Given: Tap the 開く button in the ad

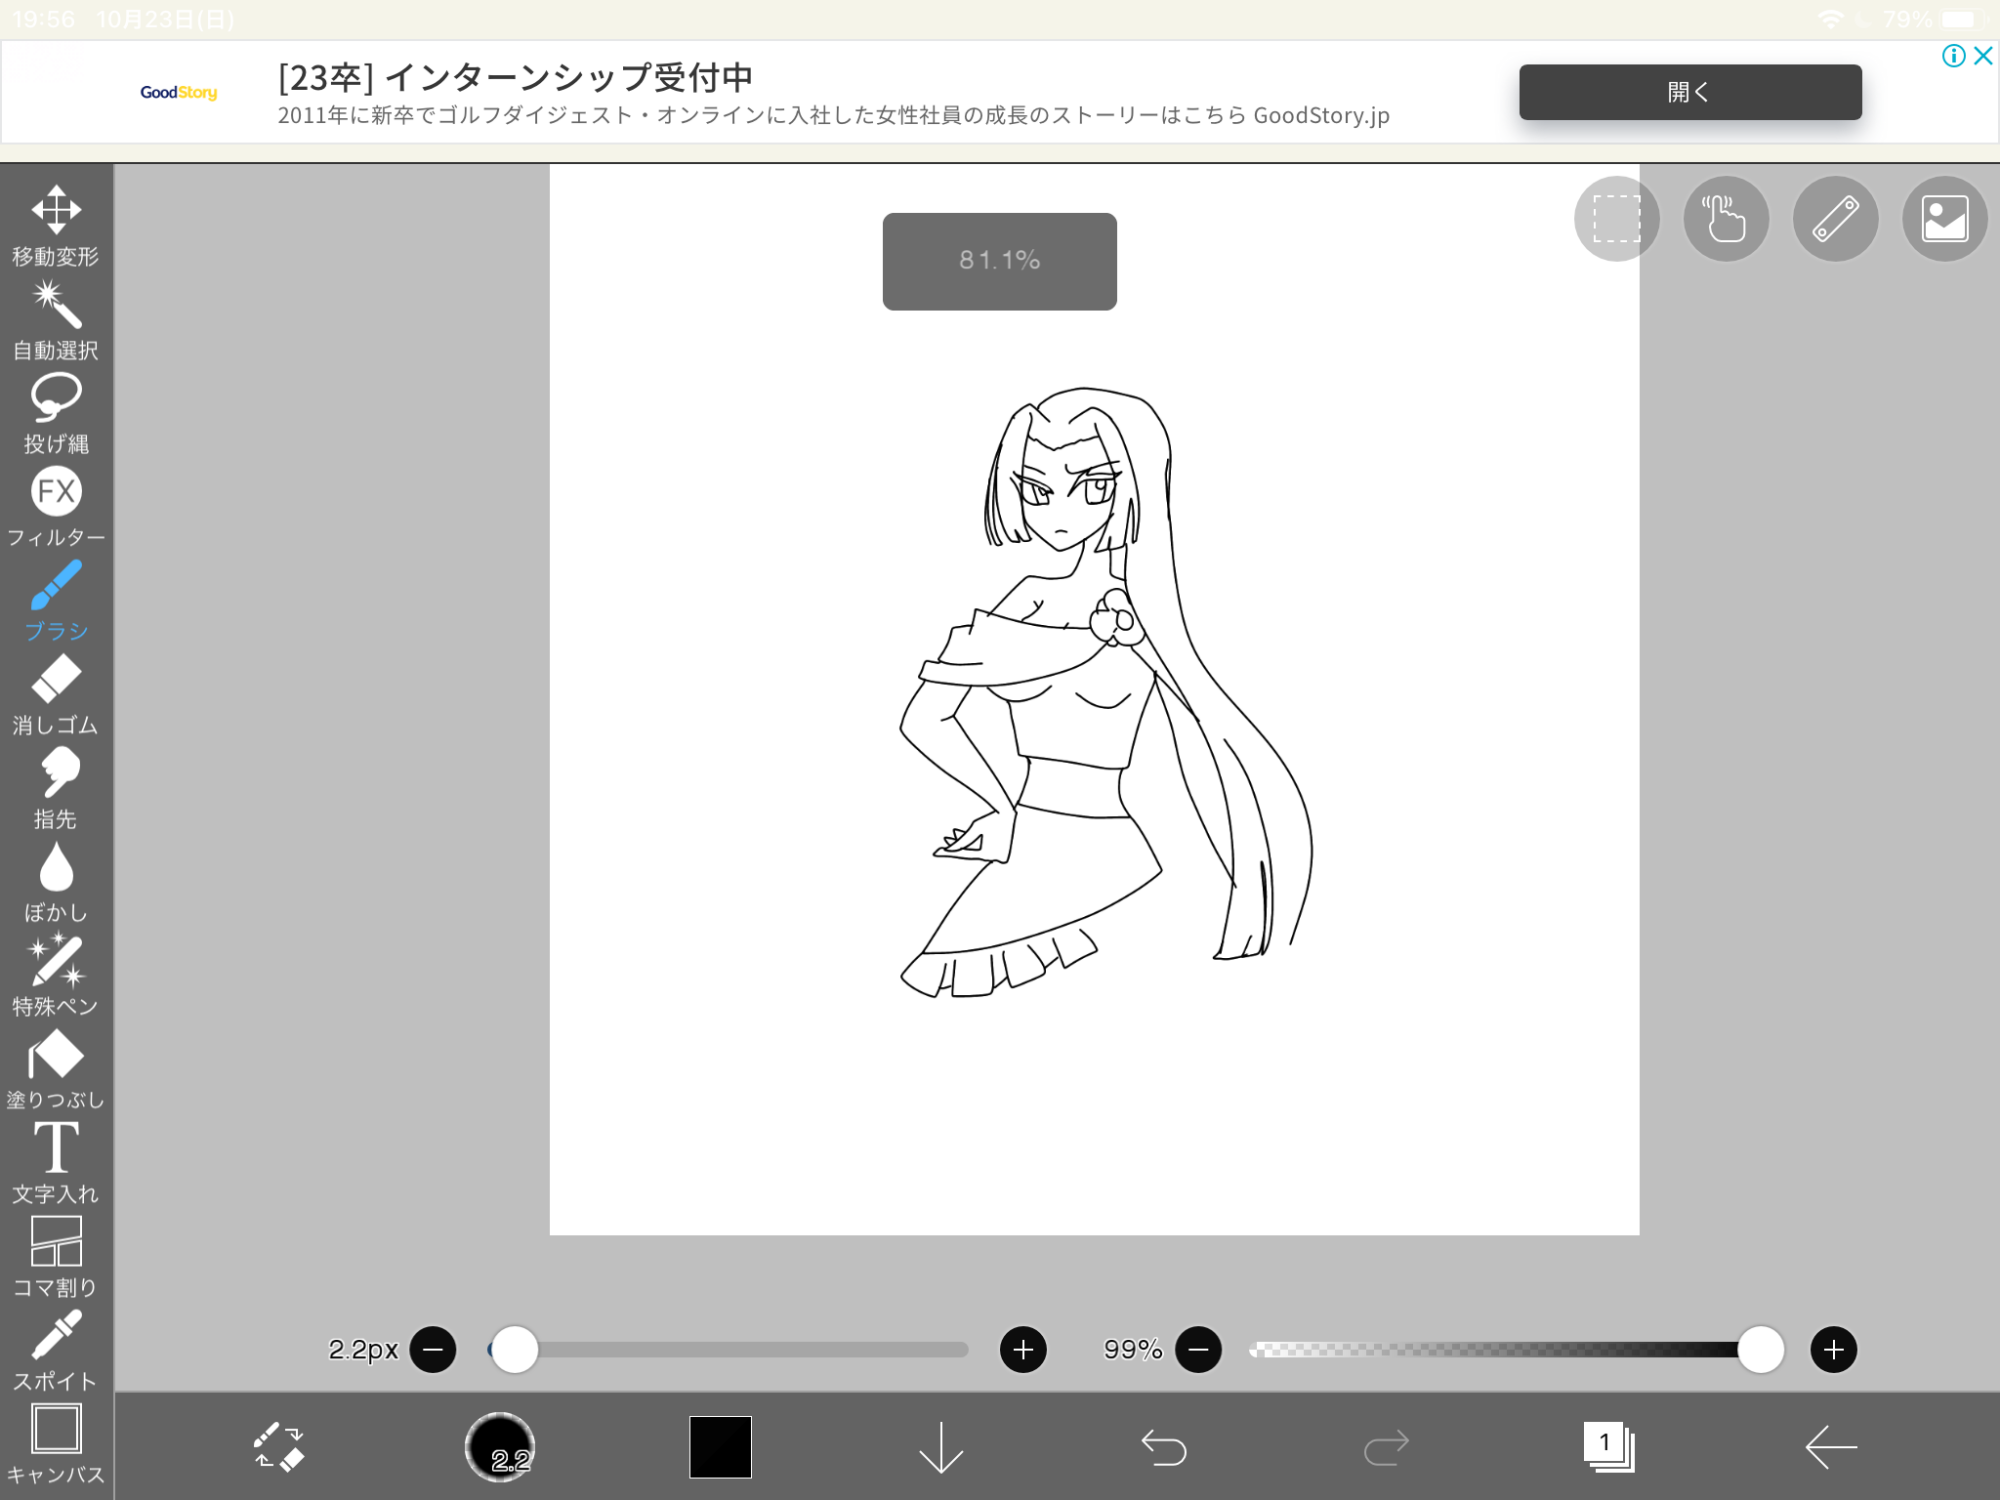Looking at the screenshot, I should (x=1690, y=92).
